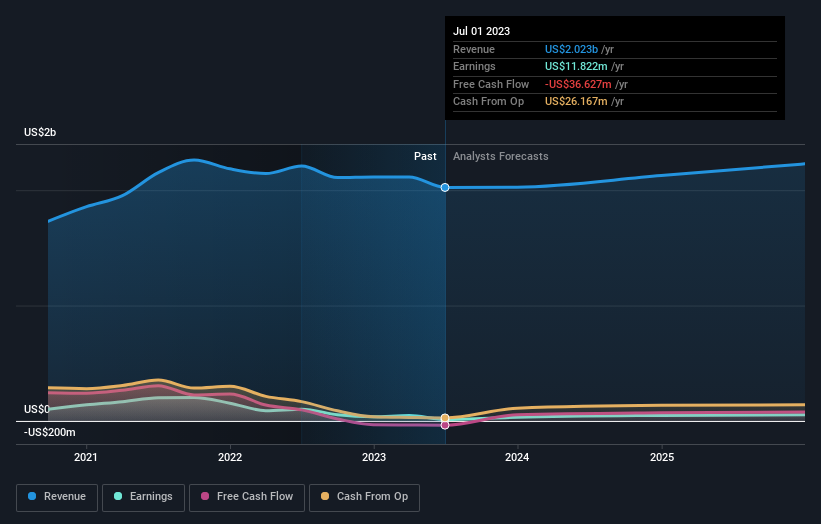Click the Jul 01 2023 tooltip date
Image resolution: width=821 pixels, height=524 pixels.
pyautogui.click(x=481, y=31)
